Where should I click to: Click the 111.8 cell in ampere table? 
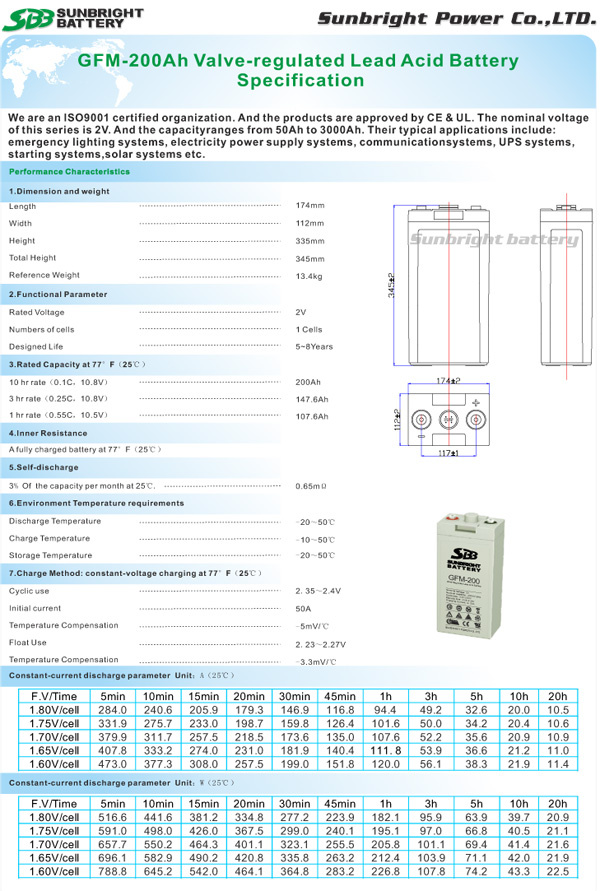[386, 750]
